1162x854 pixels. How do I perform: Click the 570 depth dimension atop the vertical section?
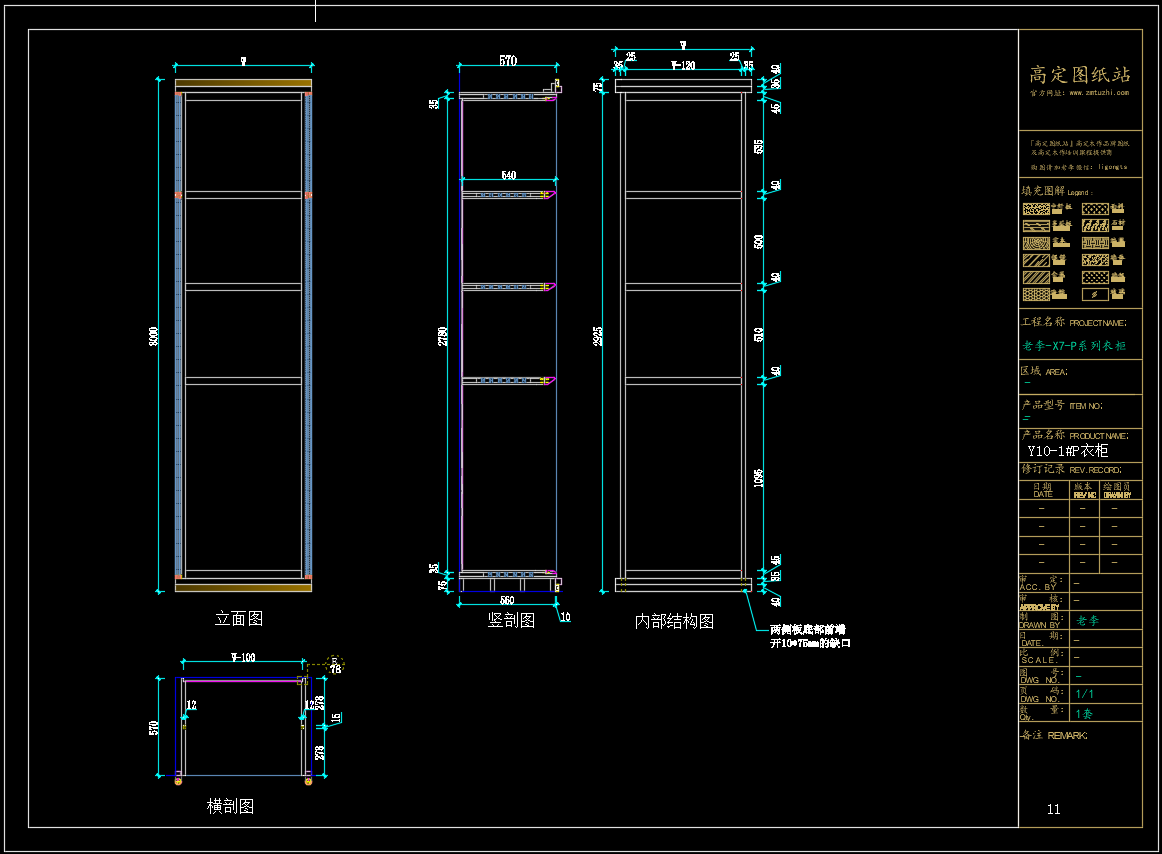click(x=508, y=61)
